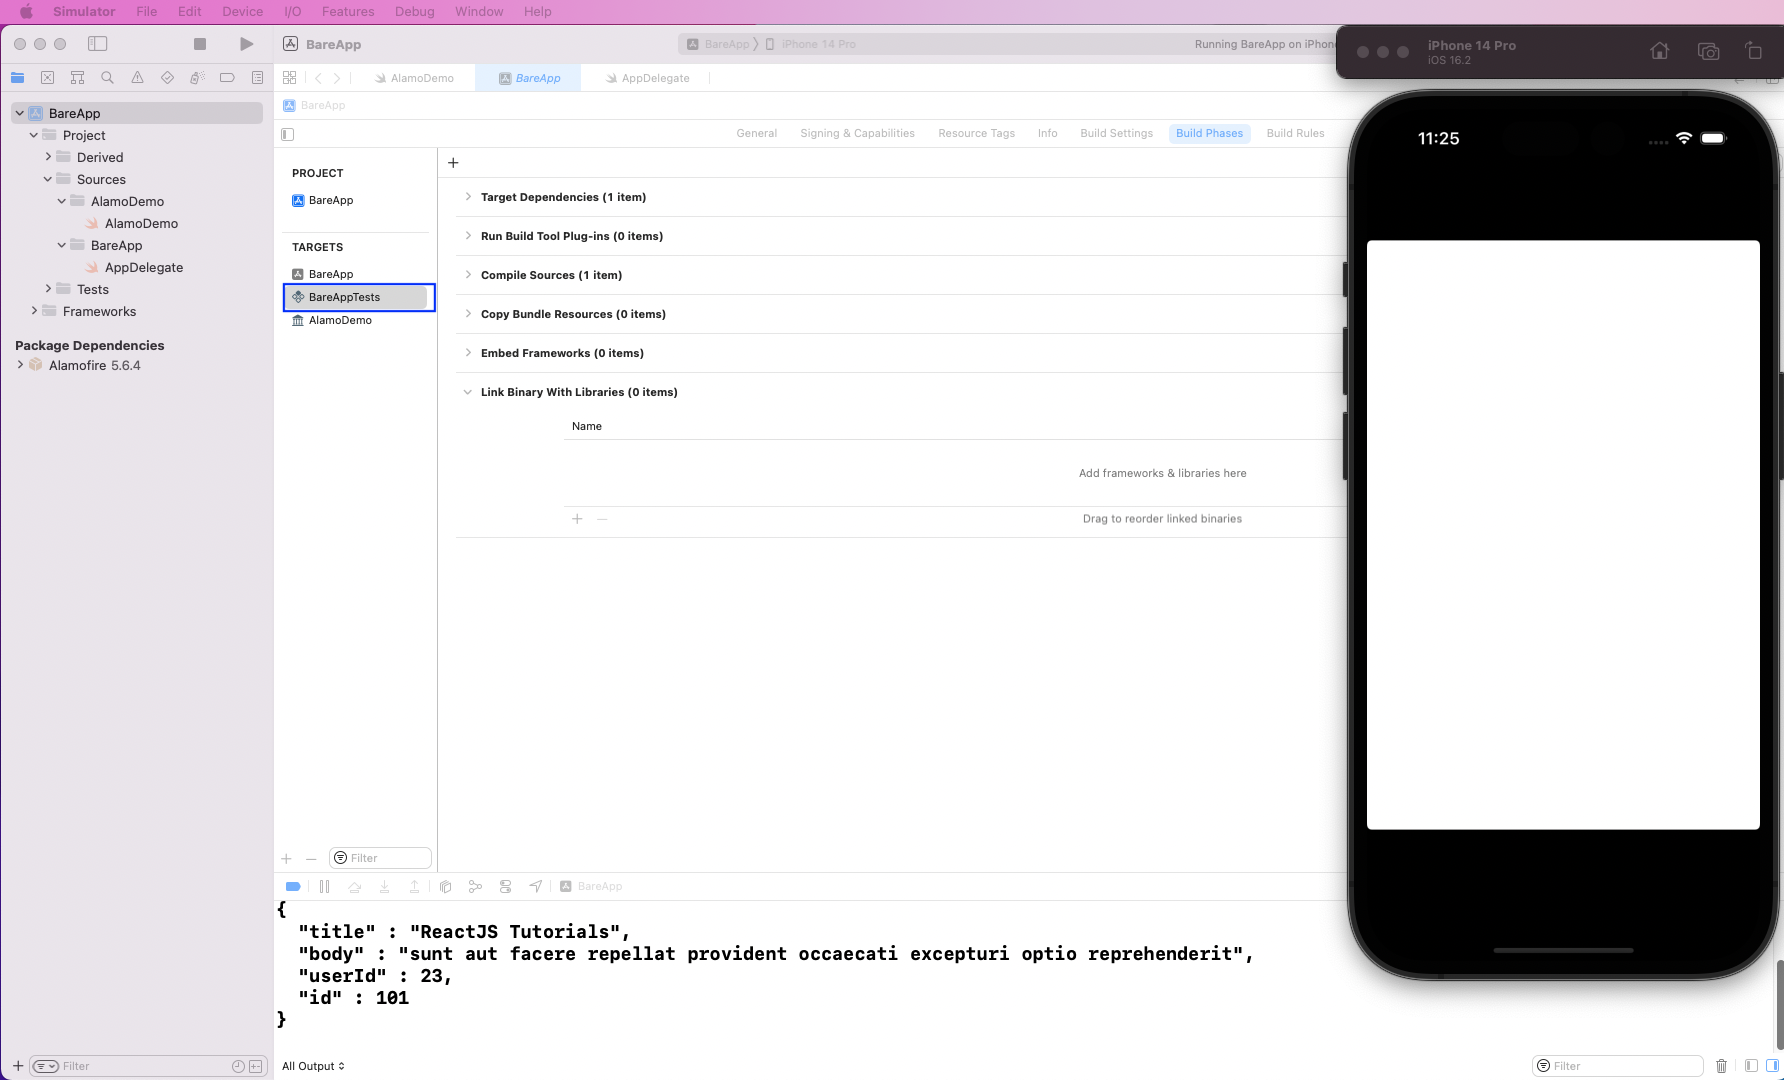This screenshot has width=1784, height=1080.
Task: Expand Alamofire 5.6.4 package
Action: point(20,365)
